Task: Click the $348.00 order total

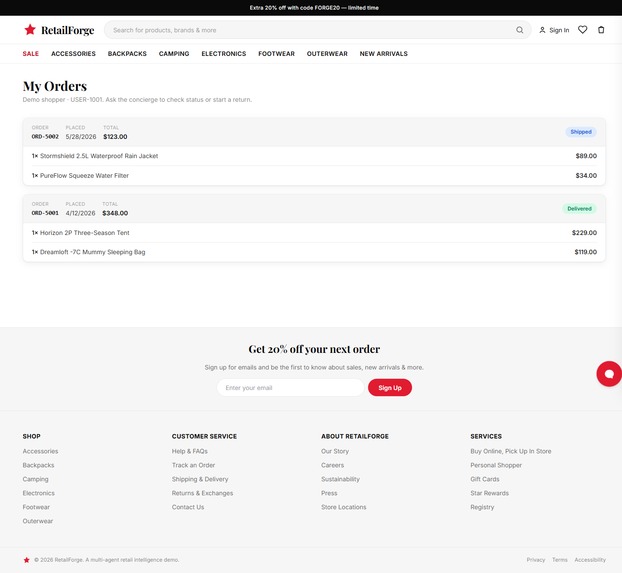Action: click(x=115, y=213)
